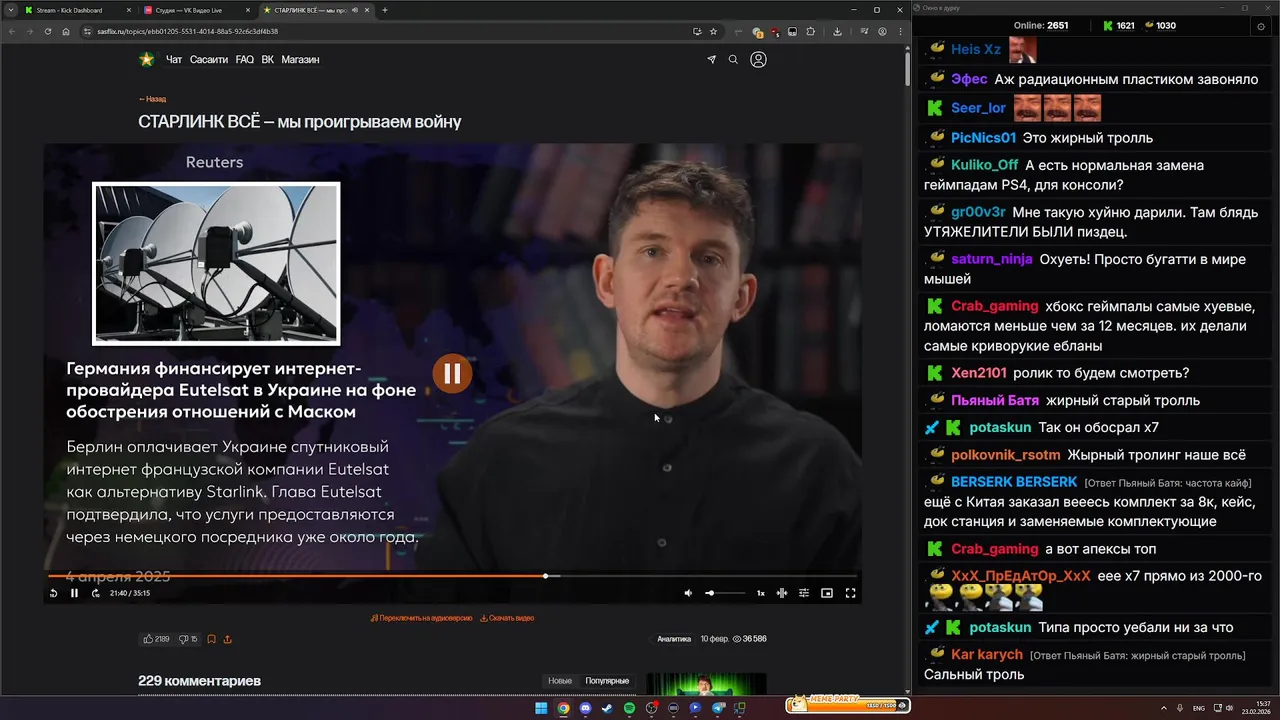Show hidden tray icons chevron
This screenshot has width=1280, height=720.
click(x=1164, y=708)
